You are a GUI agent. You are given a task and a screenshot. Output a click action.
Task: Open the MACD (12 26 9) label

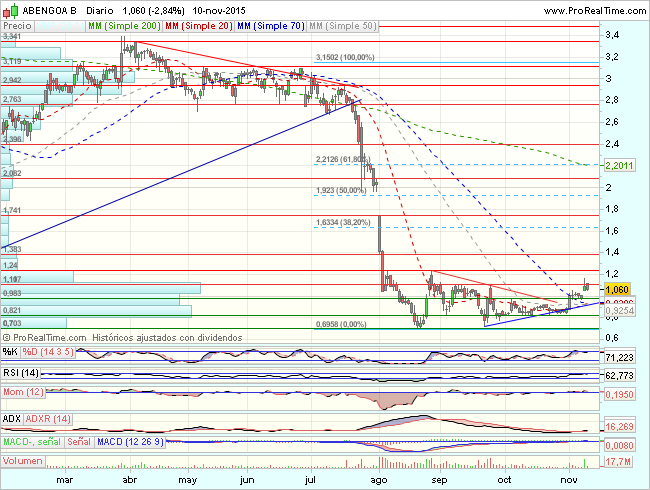[x=130, y=442]
